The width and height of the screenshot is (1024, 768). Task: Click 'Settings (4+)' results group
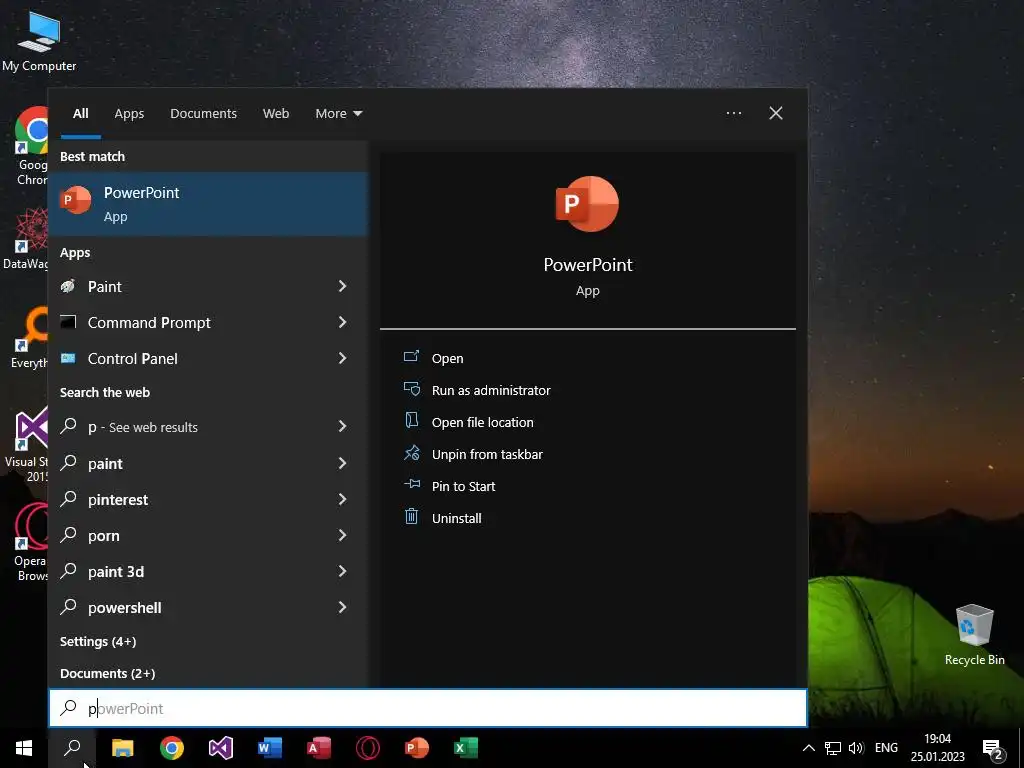[x=98, y=641]
